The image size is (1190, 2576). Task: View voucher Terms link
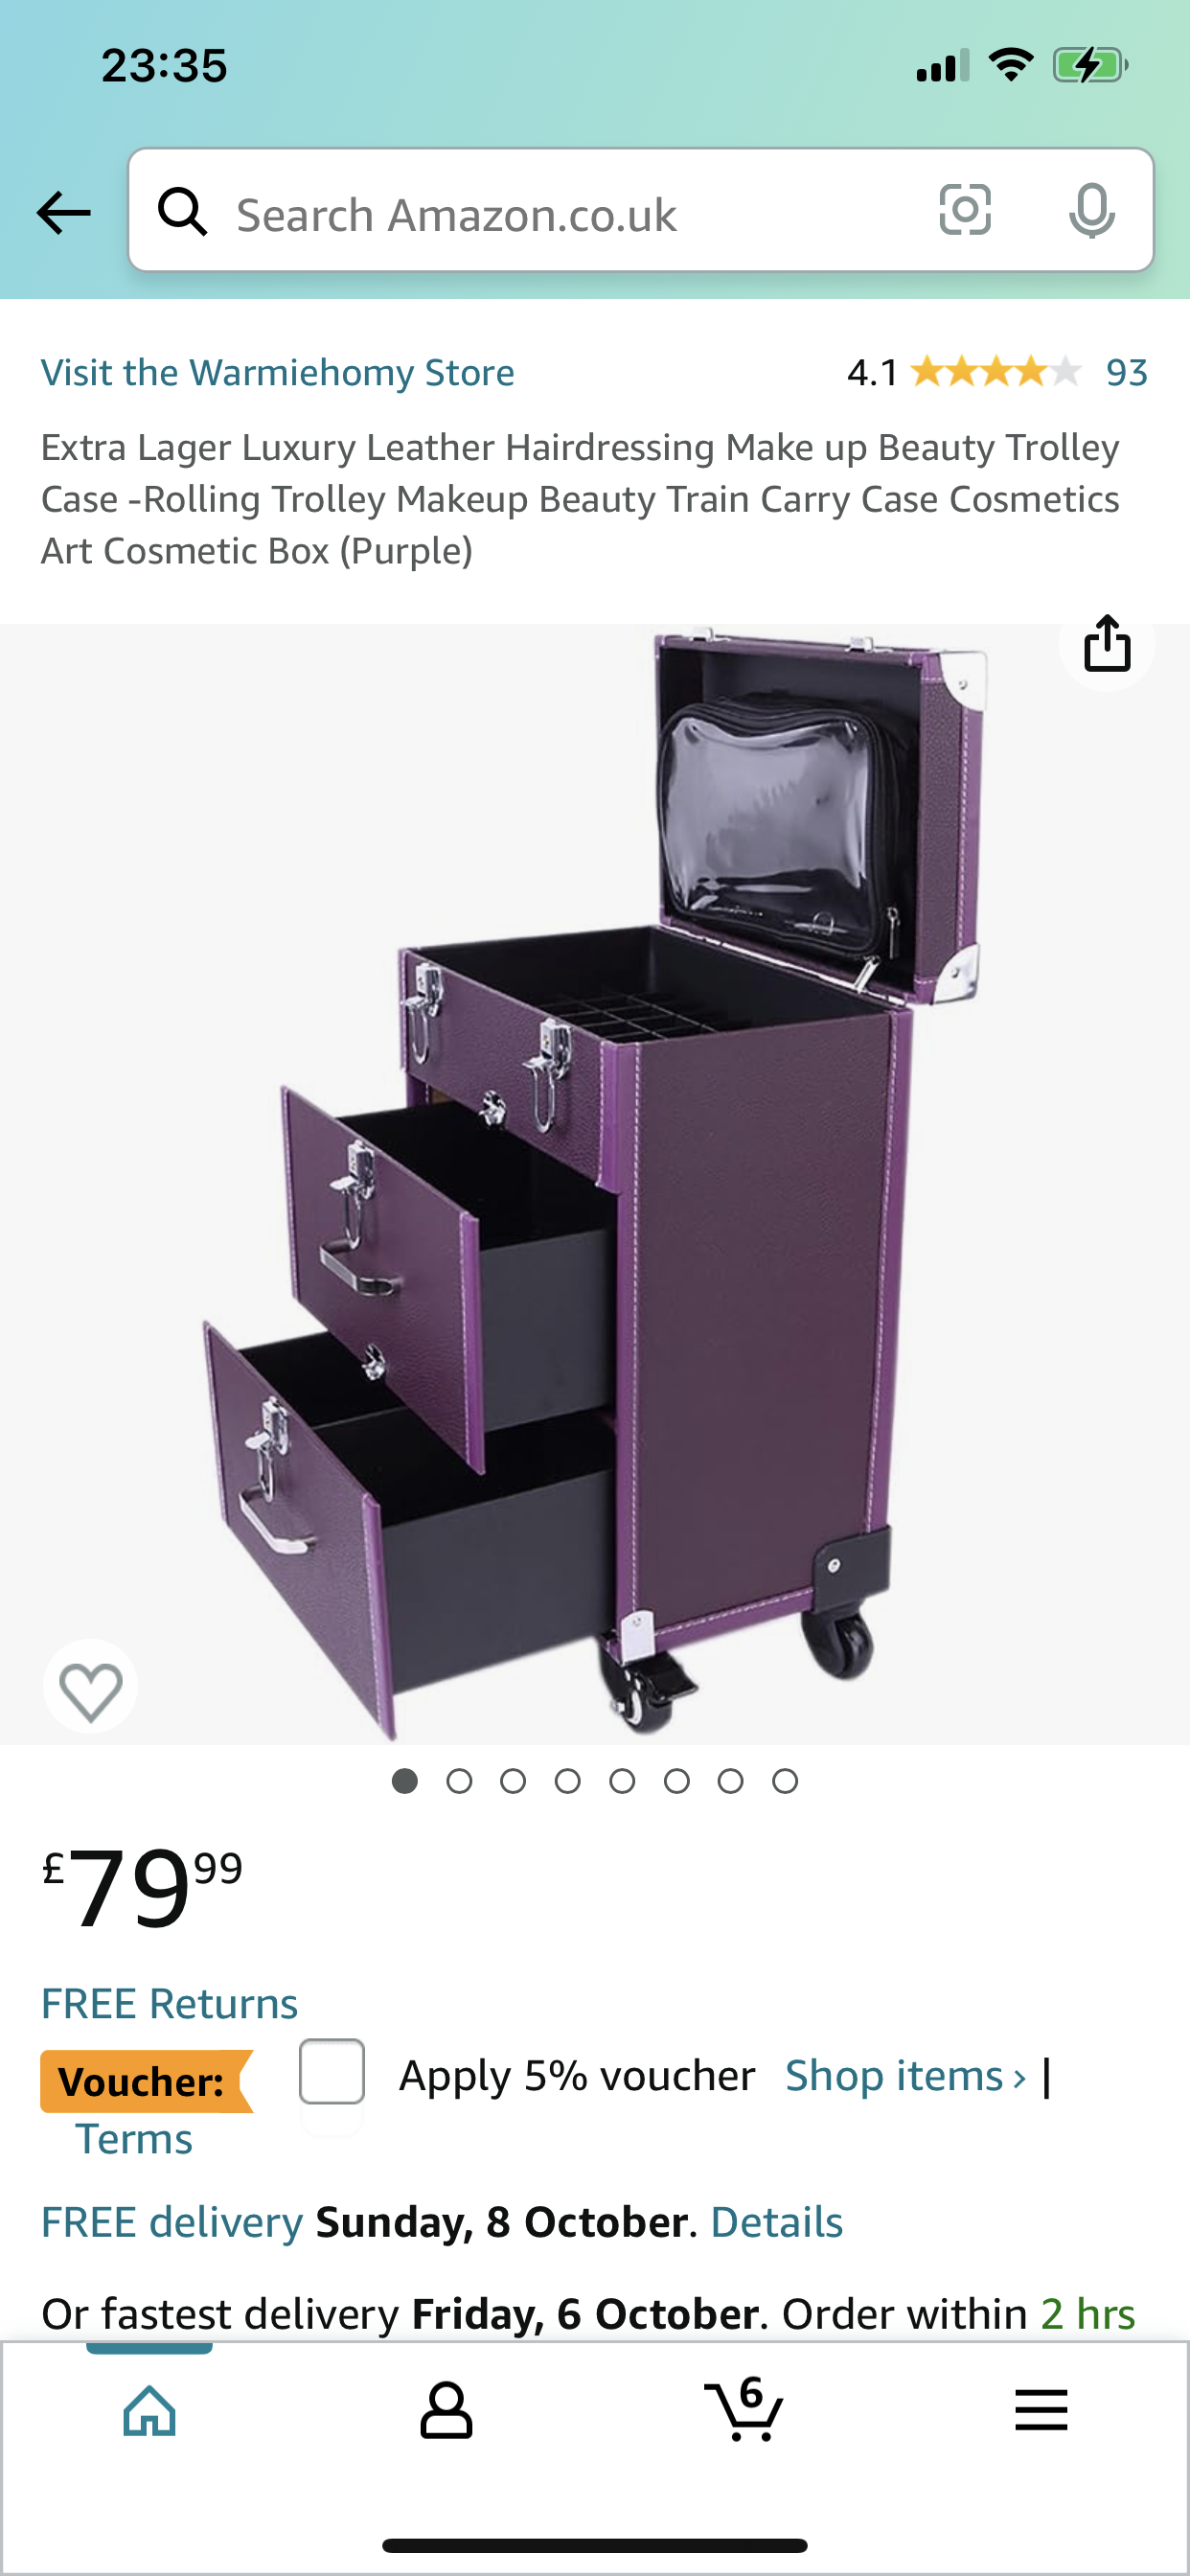[x=134, y=2140]
